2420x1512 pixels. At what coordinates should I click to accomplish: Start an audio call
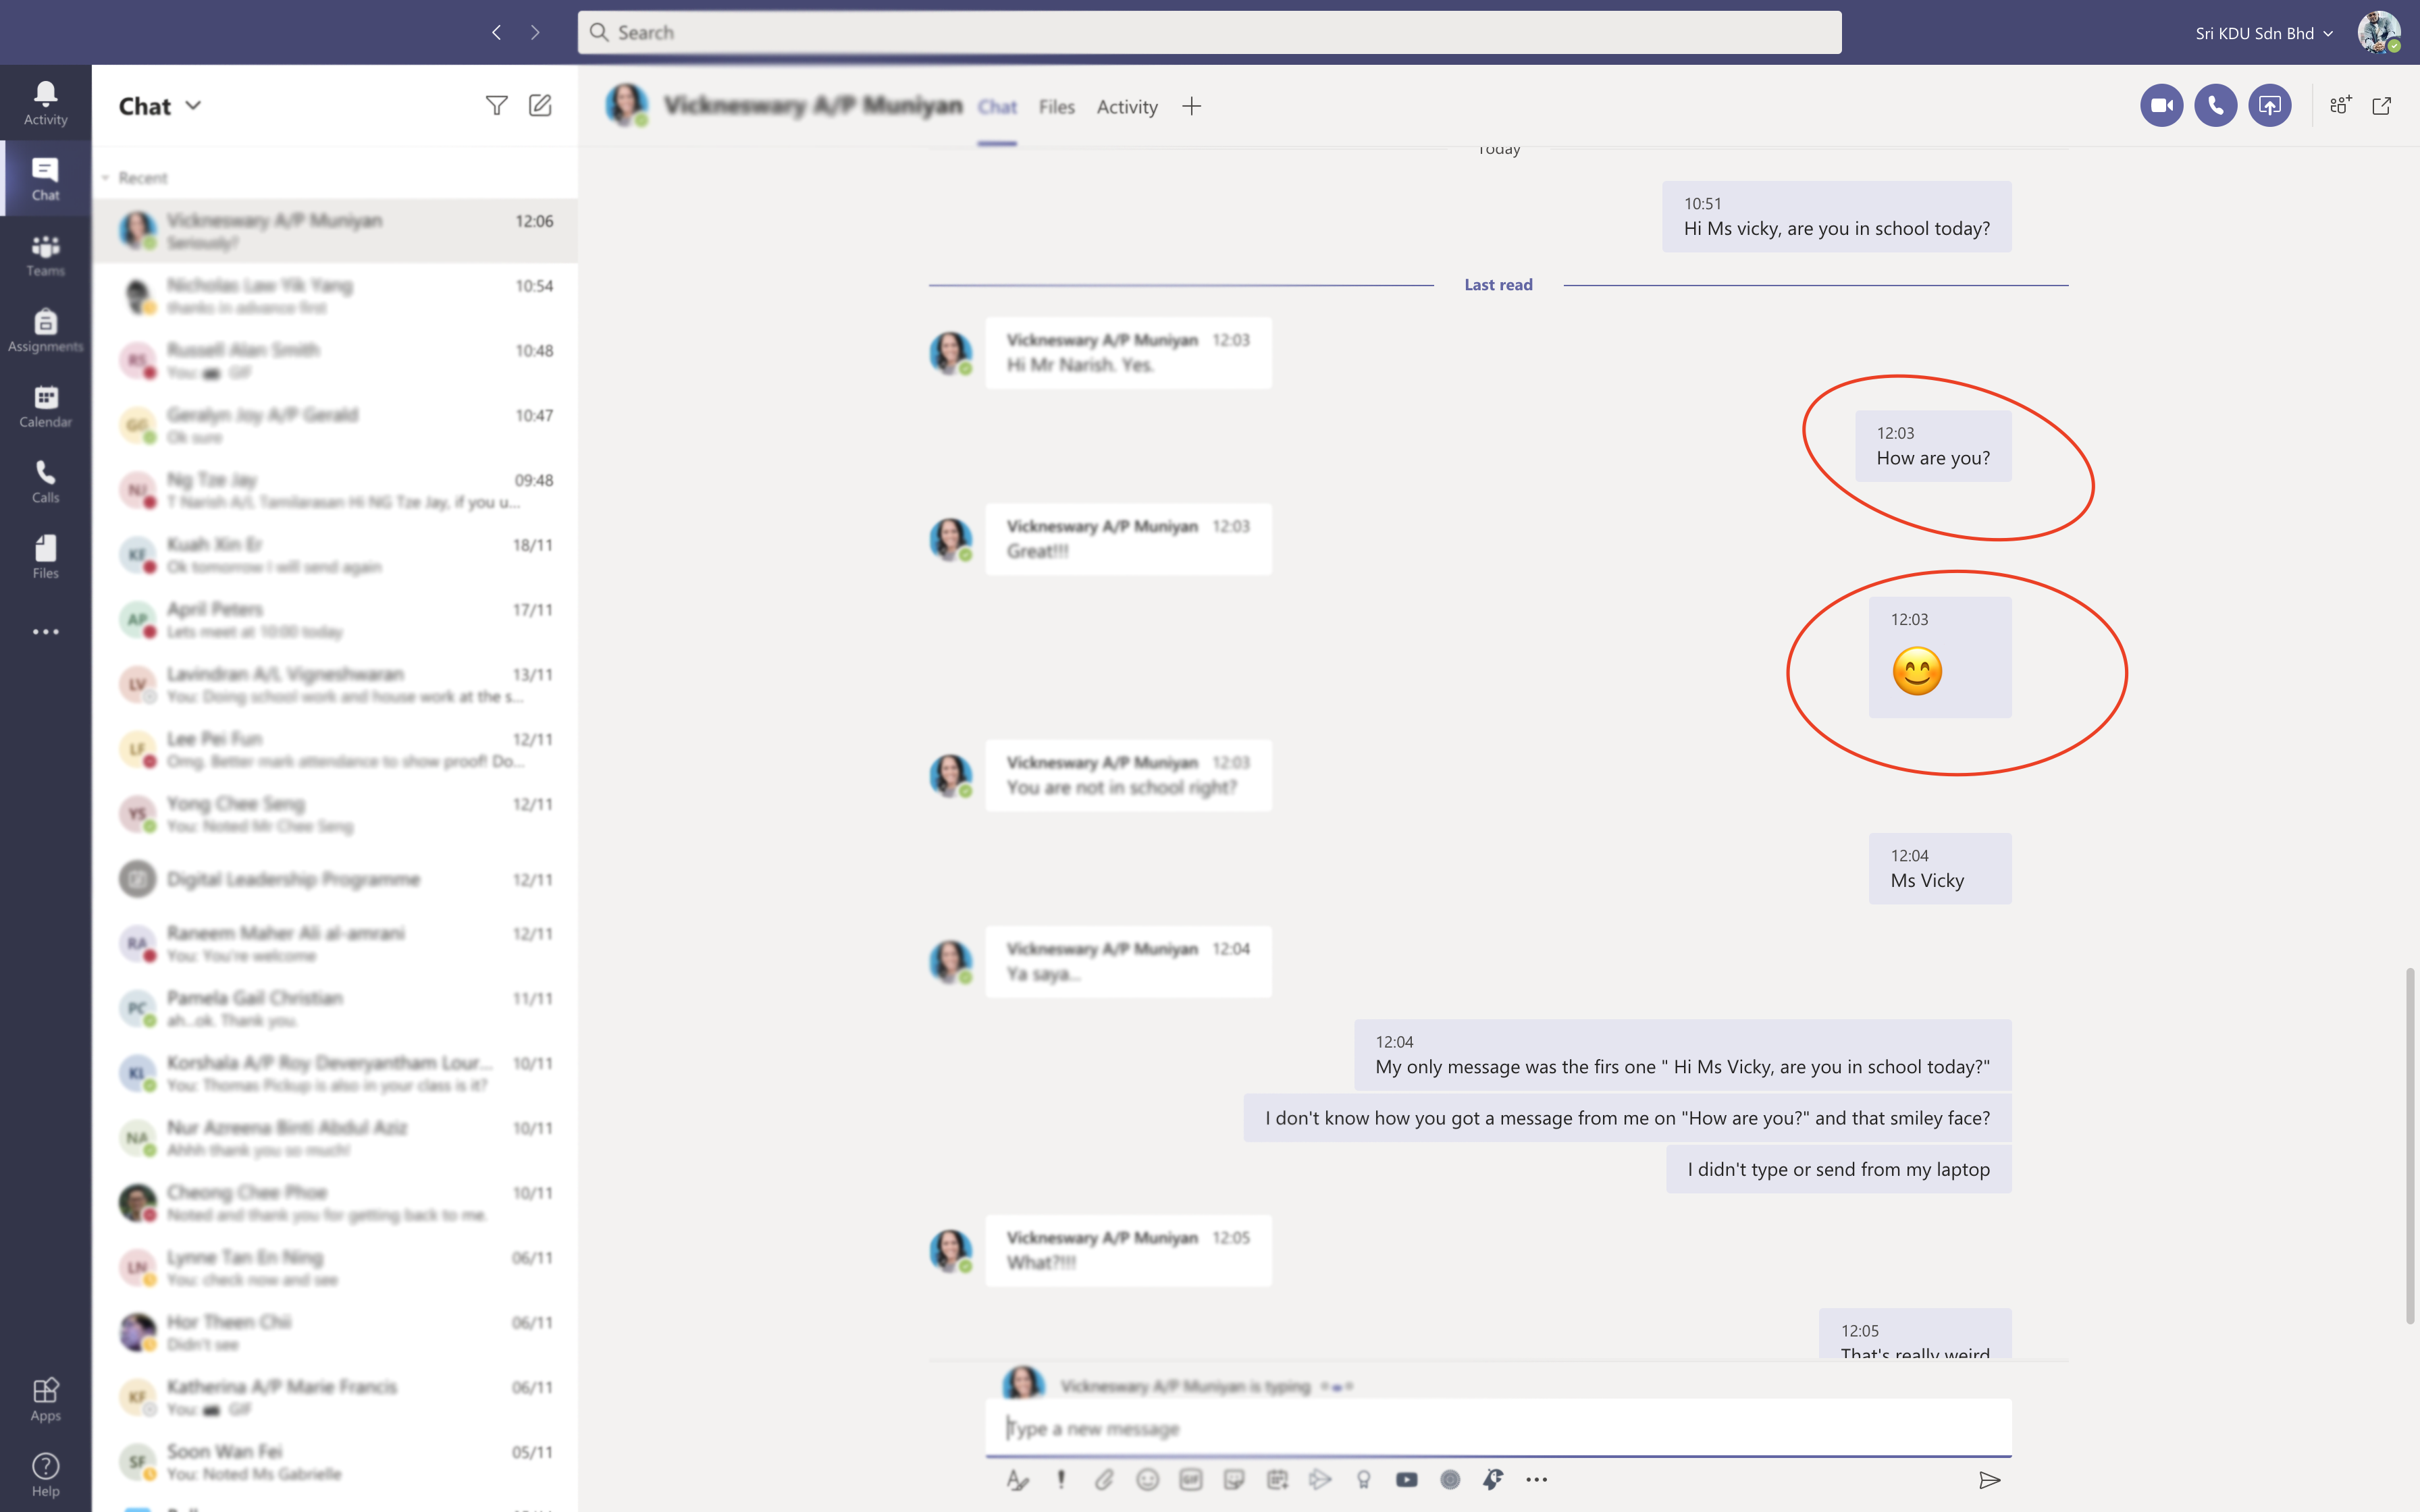(2215, 105)
